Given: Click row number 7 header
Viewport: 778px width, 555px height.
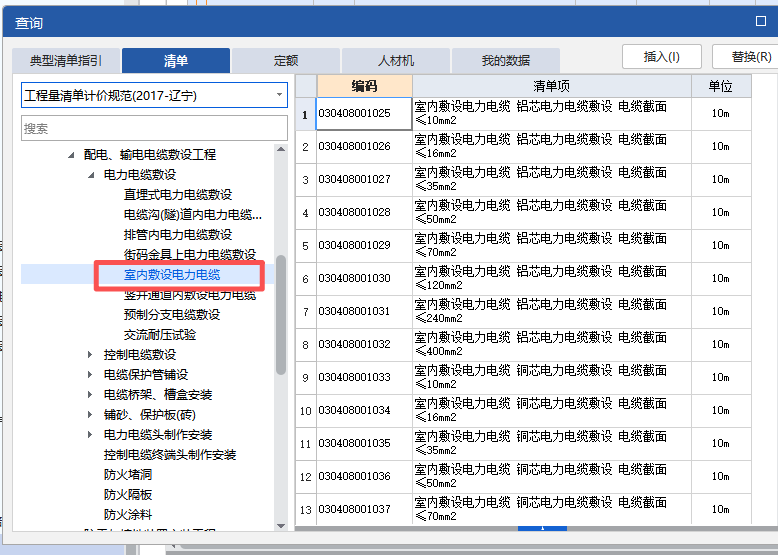Looking at the screenshot, I should click(x=306, y=311).
